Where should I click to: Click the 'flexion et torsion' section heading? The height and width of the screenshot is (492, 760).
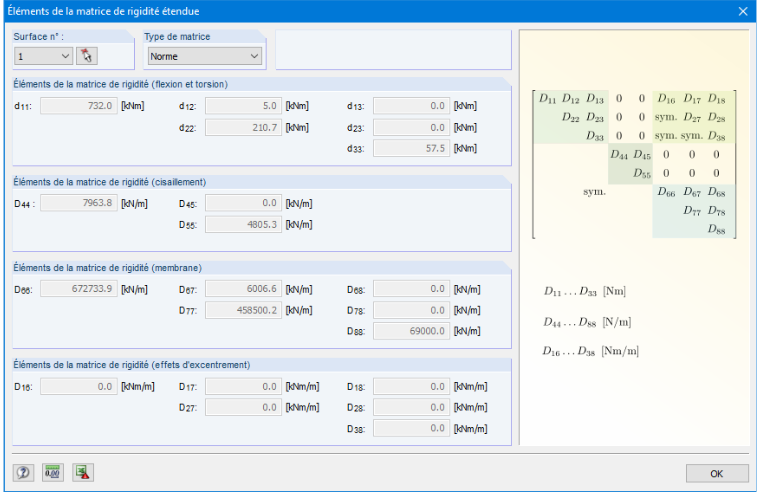[121, 84]
